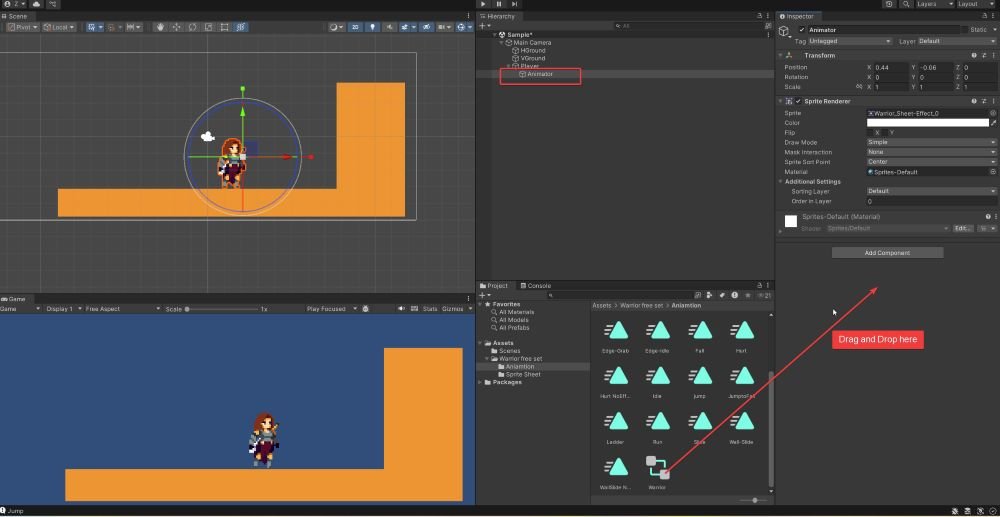Select the Ladder animation clip
Viewport: 1000px width, 517px height.
coord(615,427)
